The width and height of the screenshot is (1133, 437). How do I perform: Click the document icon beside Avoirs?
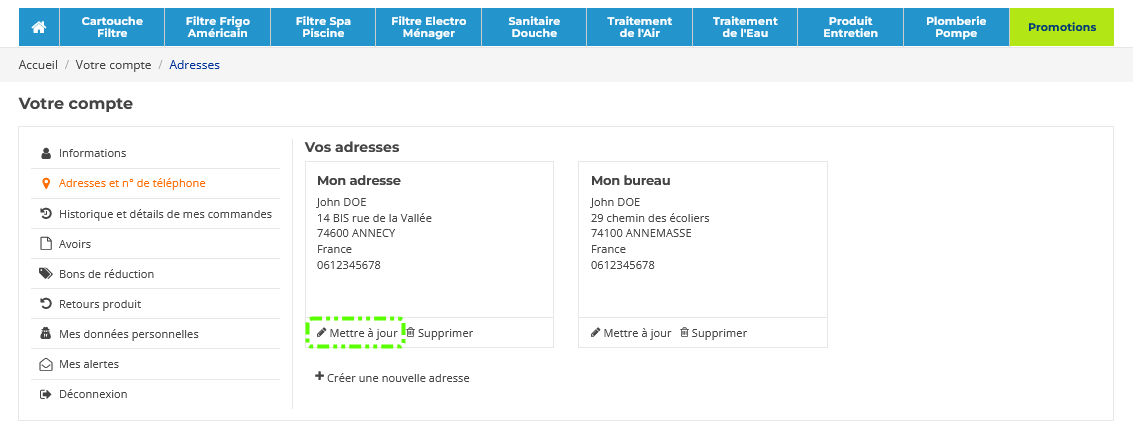tap(46, 243)
